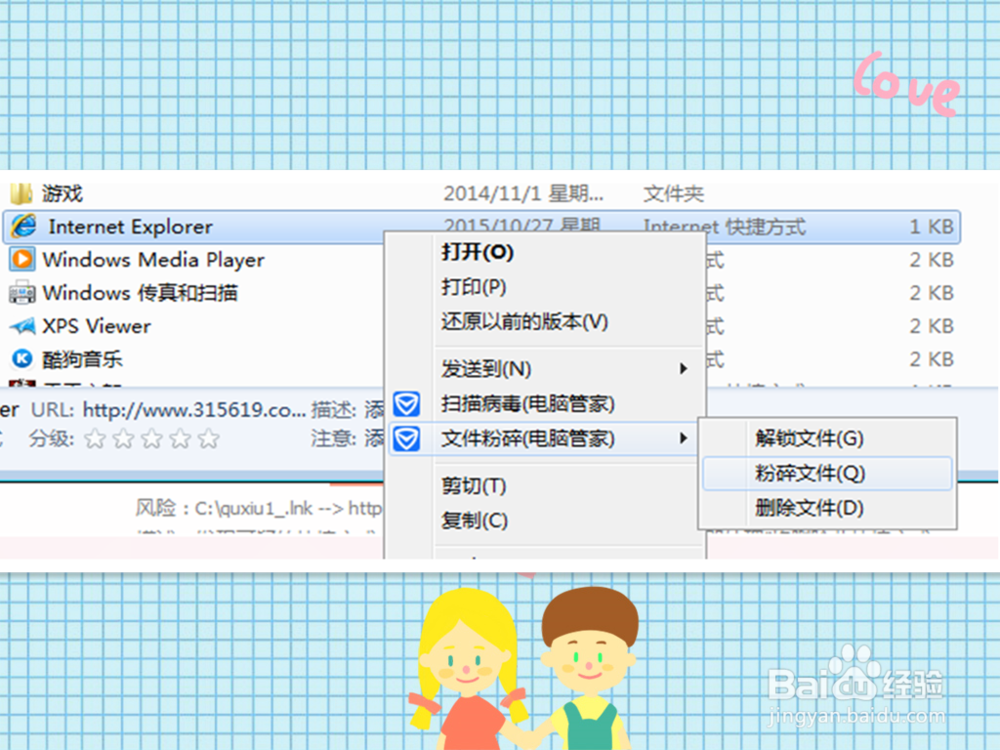
Task: Click the 描述 field in details pane
Action: pyautogui.click(x=347, y=409)
